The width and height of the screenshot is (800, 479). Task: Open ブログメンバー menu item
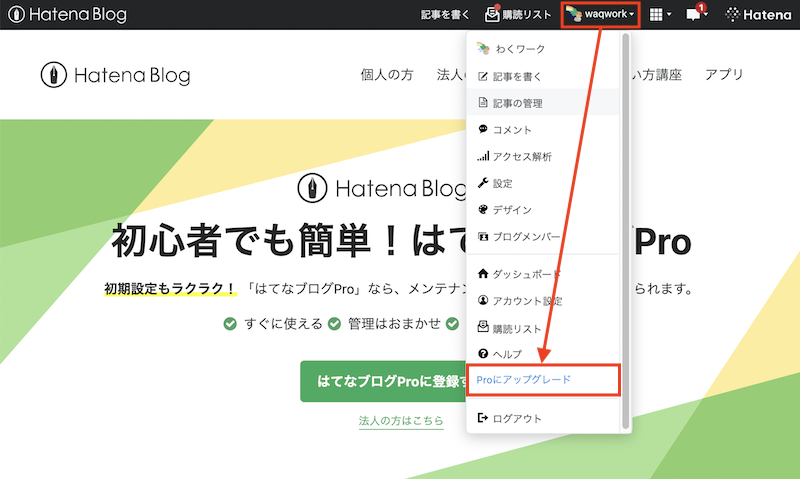pyautogui.click(x=542, y=236)
